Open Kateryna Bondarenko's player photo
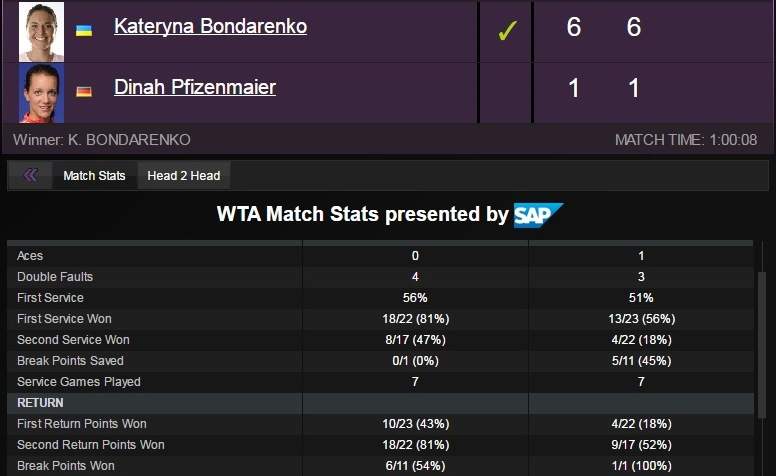Viewport: 776px width, 476px height. tap(41, 31)
